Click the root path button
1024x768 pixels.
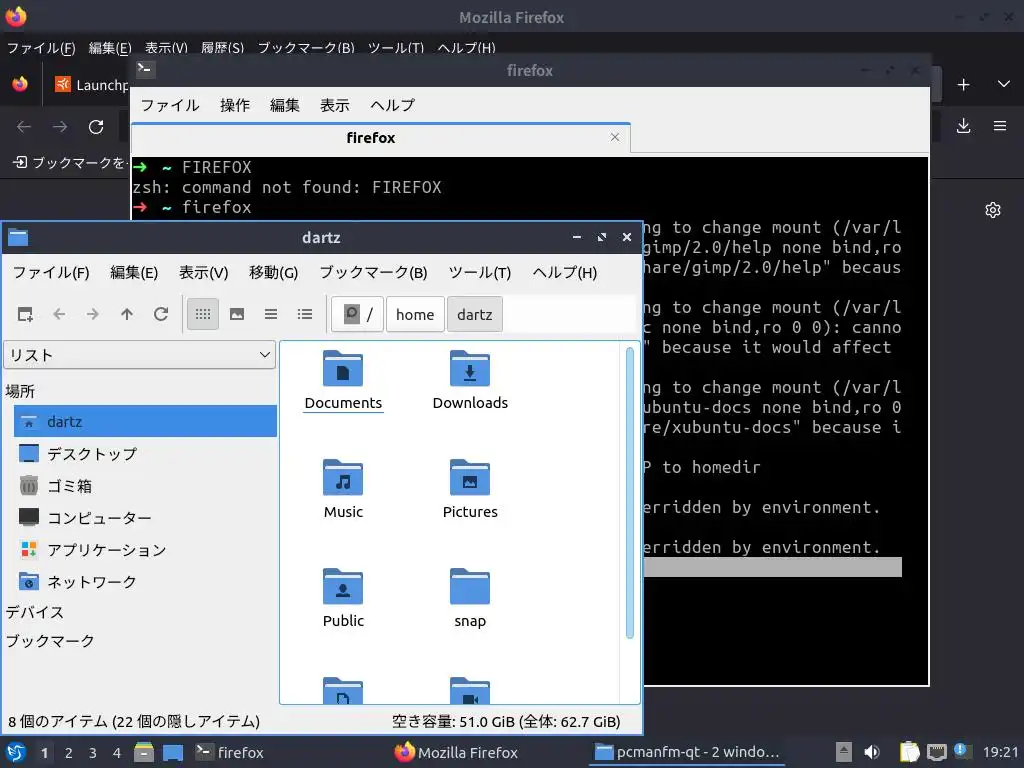[358, 314]
